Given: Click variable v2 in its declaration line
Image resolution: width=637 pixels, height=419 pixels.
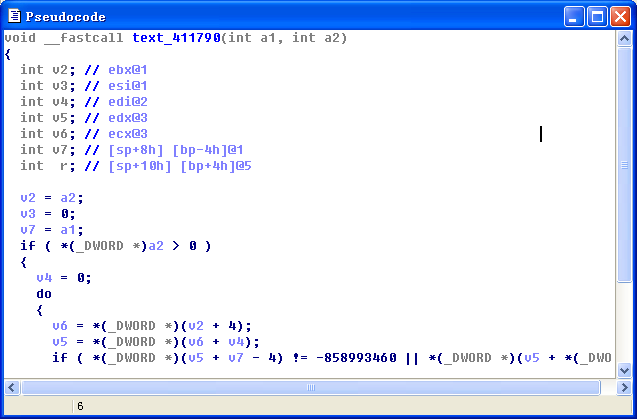Looking at the screenshot, I should click(60, 70).
